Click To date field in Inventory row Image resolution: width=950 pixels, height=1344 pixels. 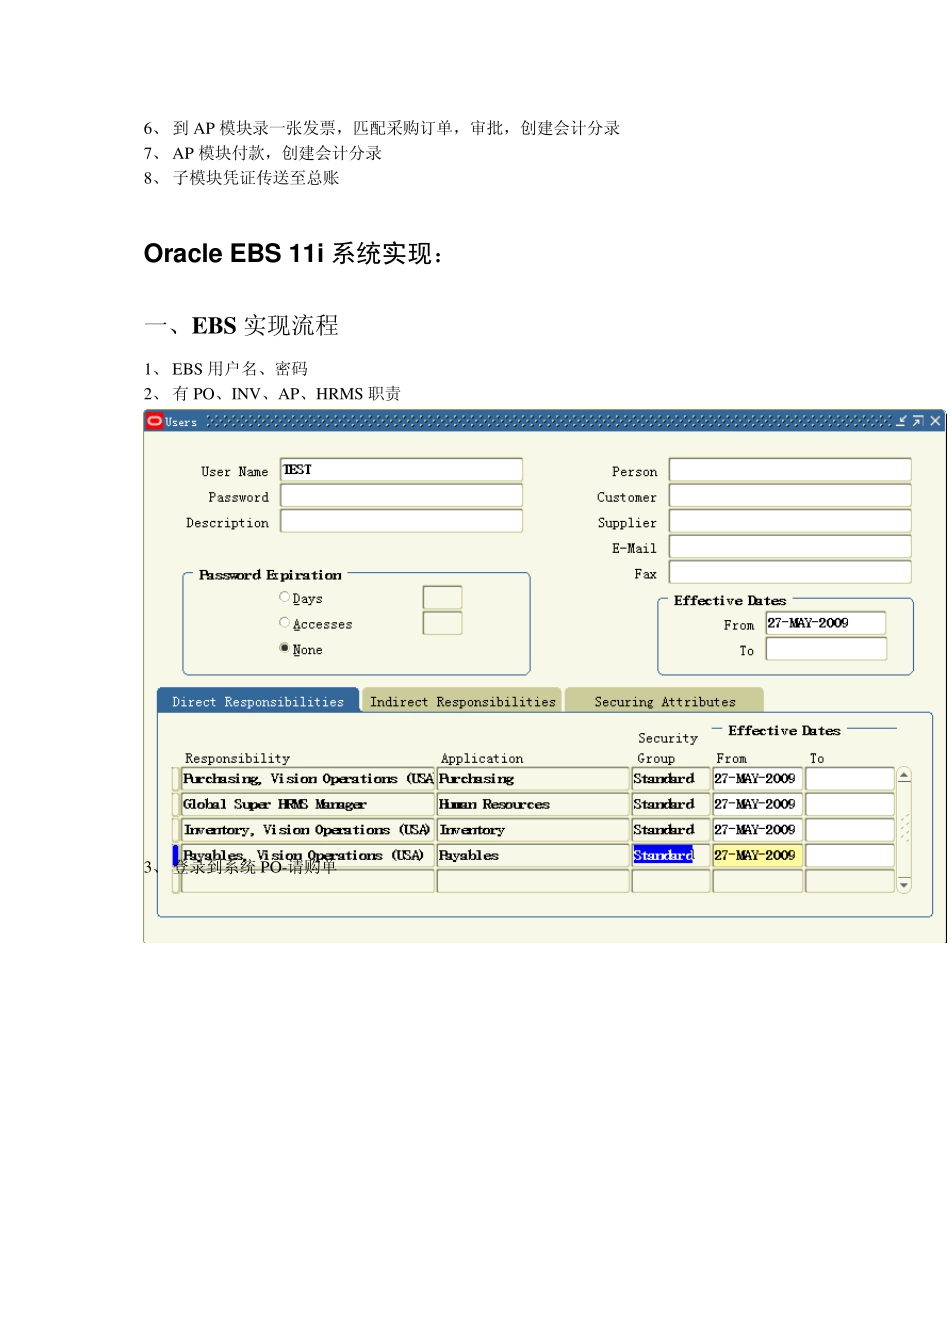click(850, 830)
